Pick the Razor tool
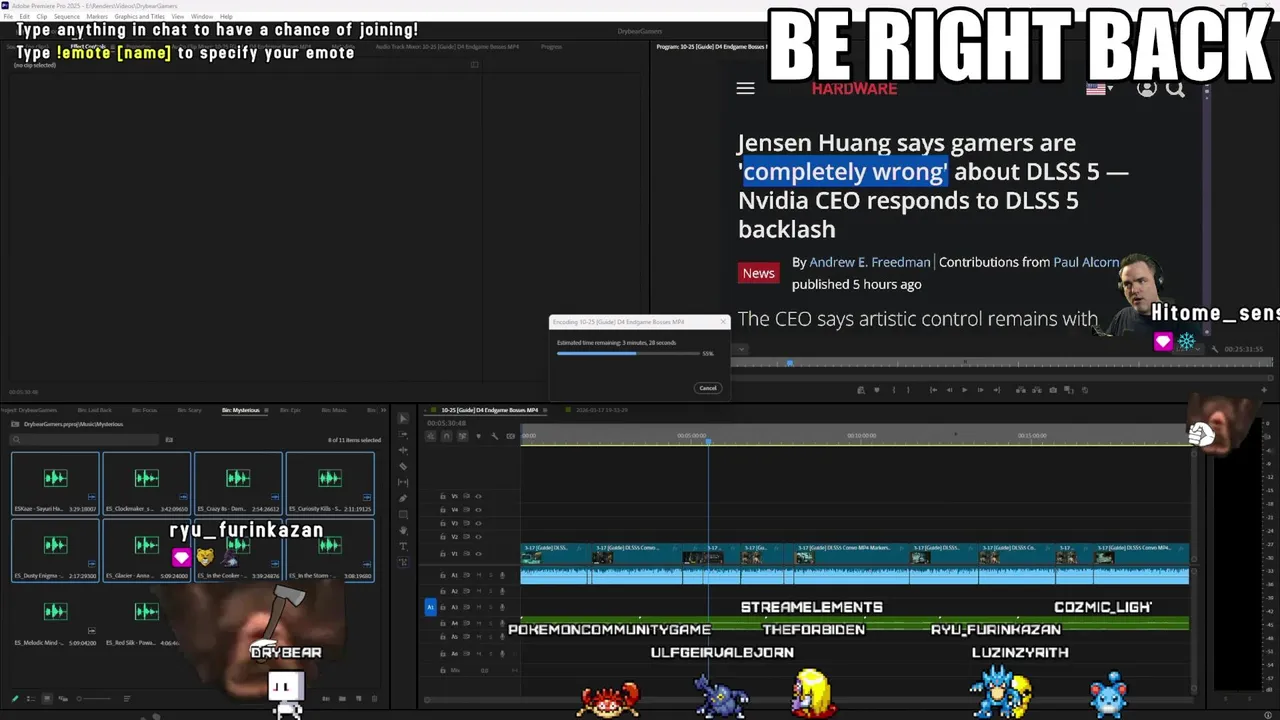Screen dimensions: 1280x720 [x=403, y=466]
